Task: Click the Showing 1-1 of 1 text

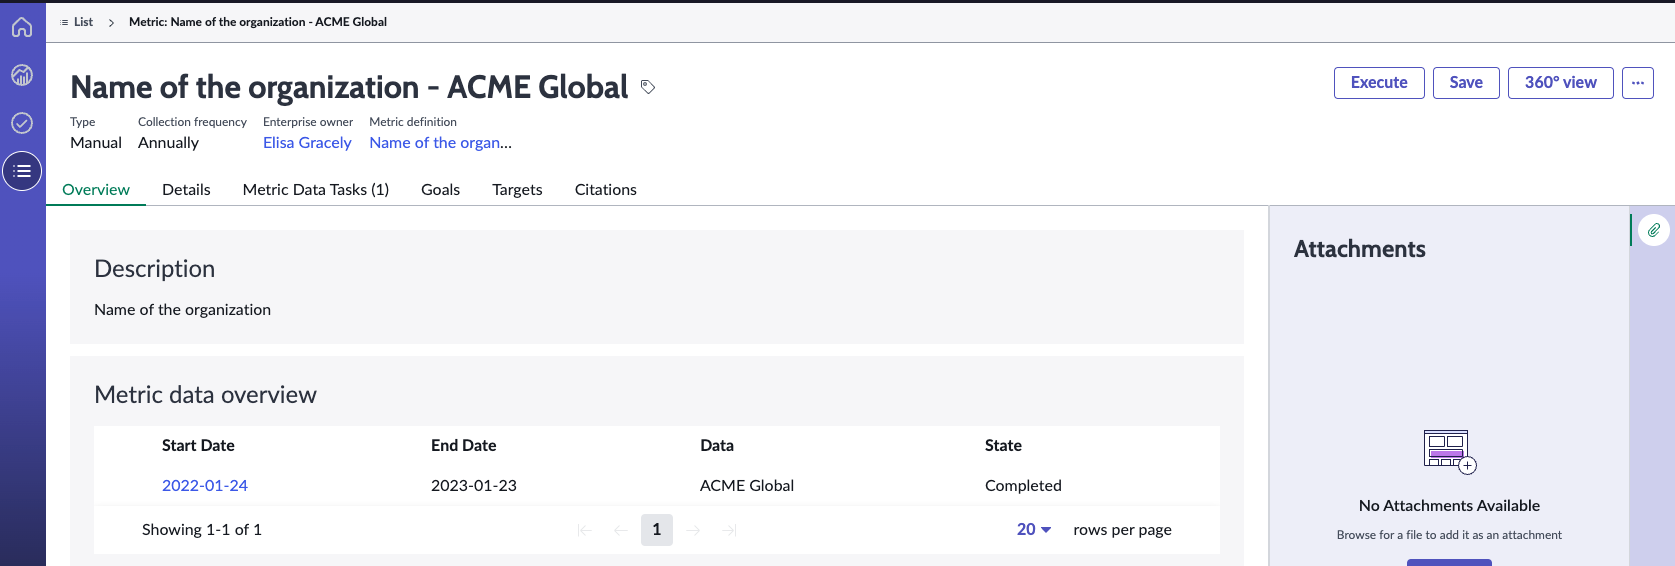Action: (202, 530)
